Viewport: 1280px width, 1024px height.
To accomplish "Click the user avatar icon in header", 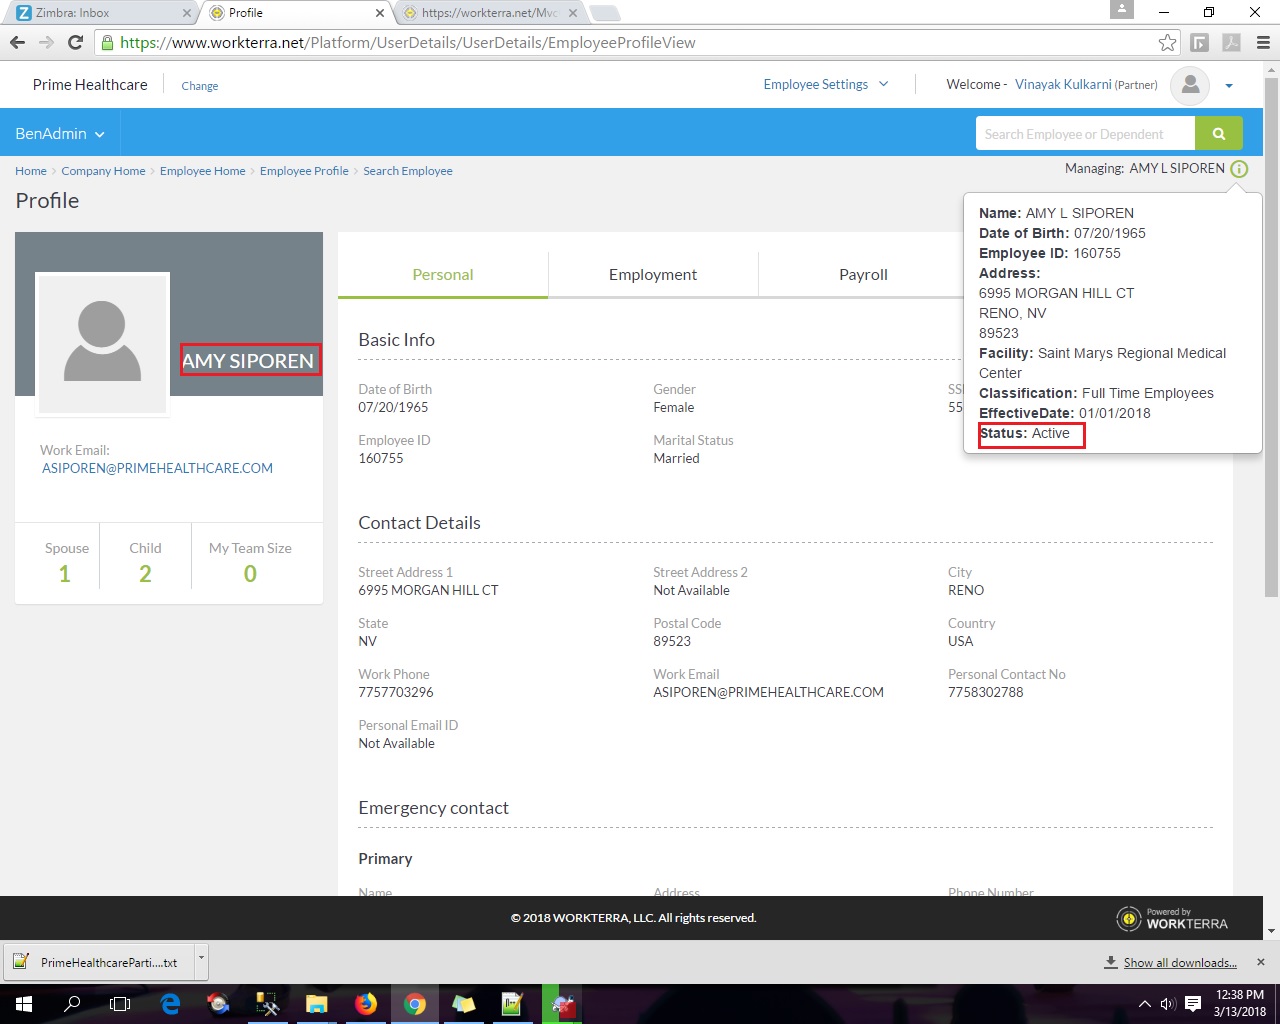I will pyautogui.click(x=1190, y=85).
